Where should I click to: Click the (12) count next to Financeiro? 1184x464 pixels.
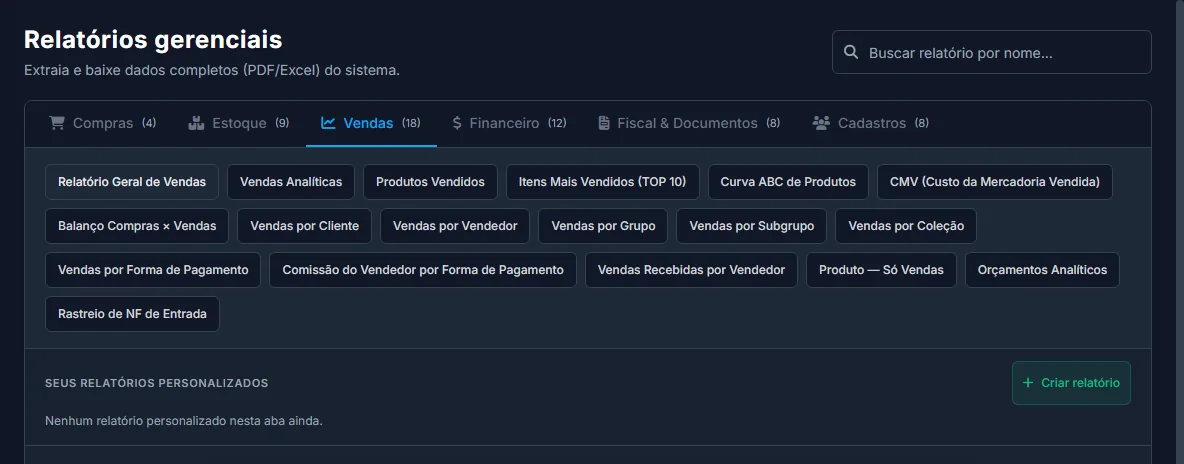pyautogui.click(x=557, y=123)
